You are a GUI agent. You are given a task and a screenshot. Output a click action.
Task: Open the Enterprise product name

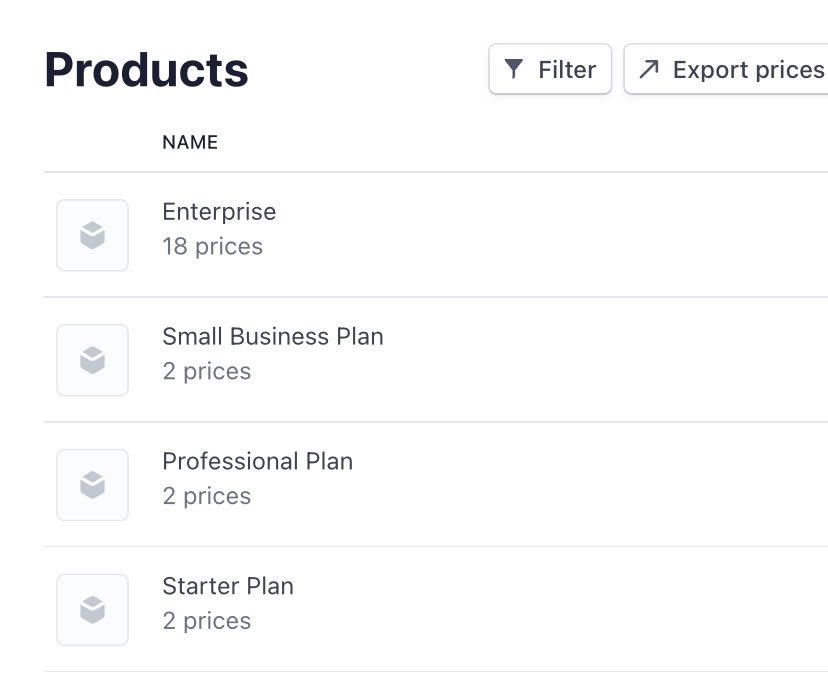pyautogui.click(x=219, y=212)
